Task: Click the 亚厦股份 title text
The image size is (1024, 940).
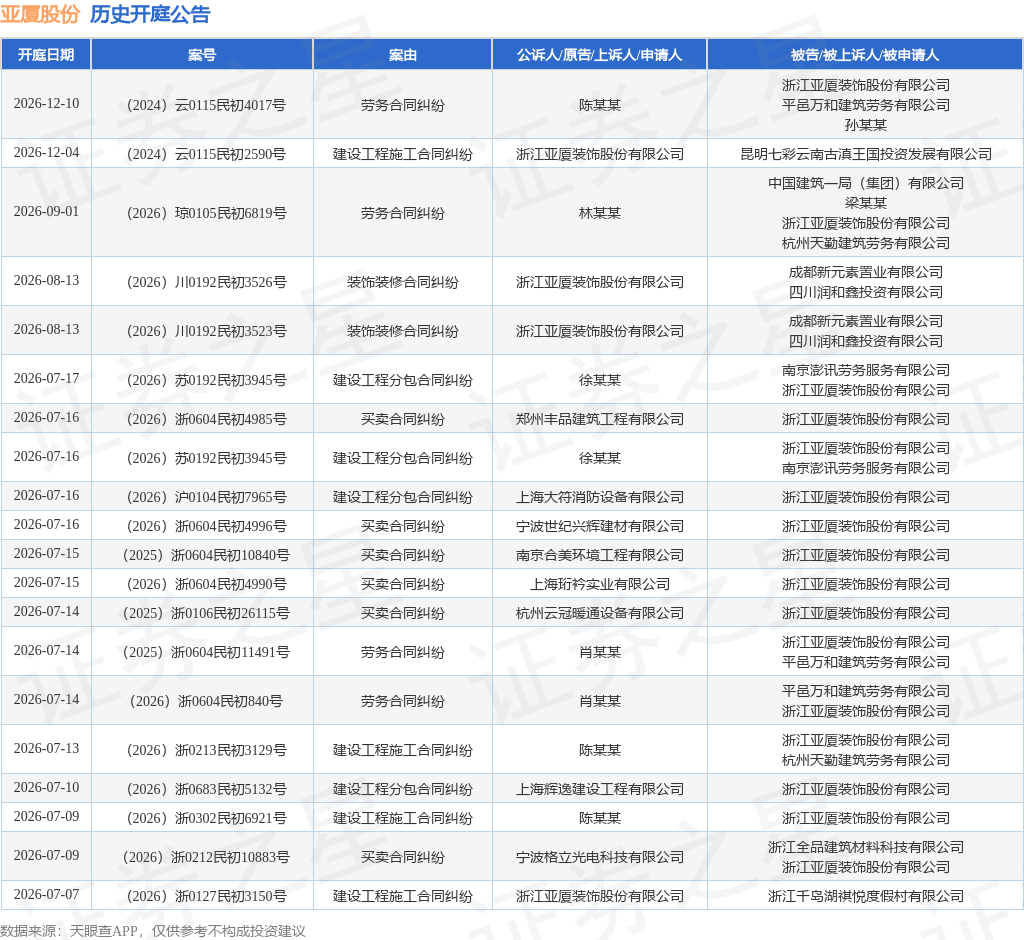Action: [40, 14]
